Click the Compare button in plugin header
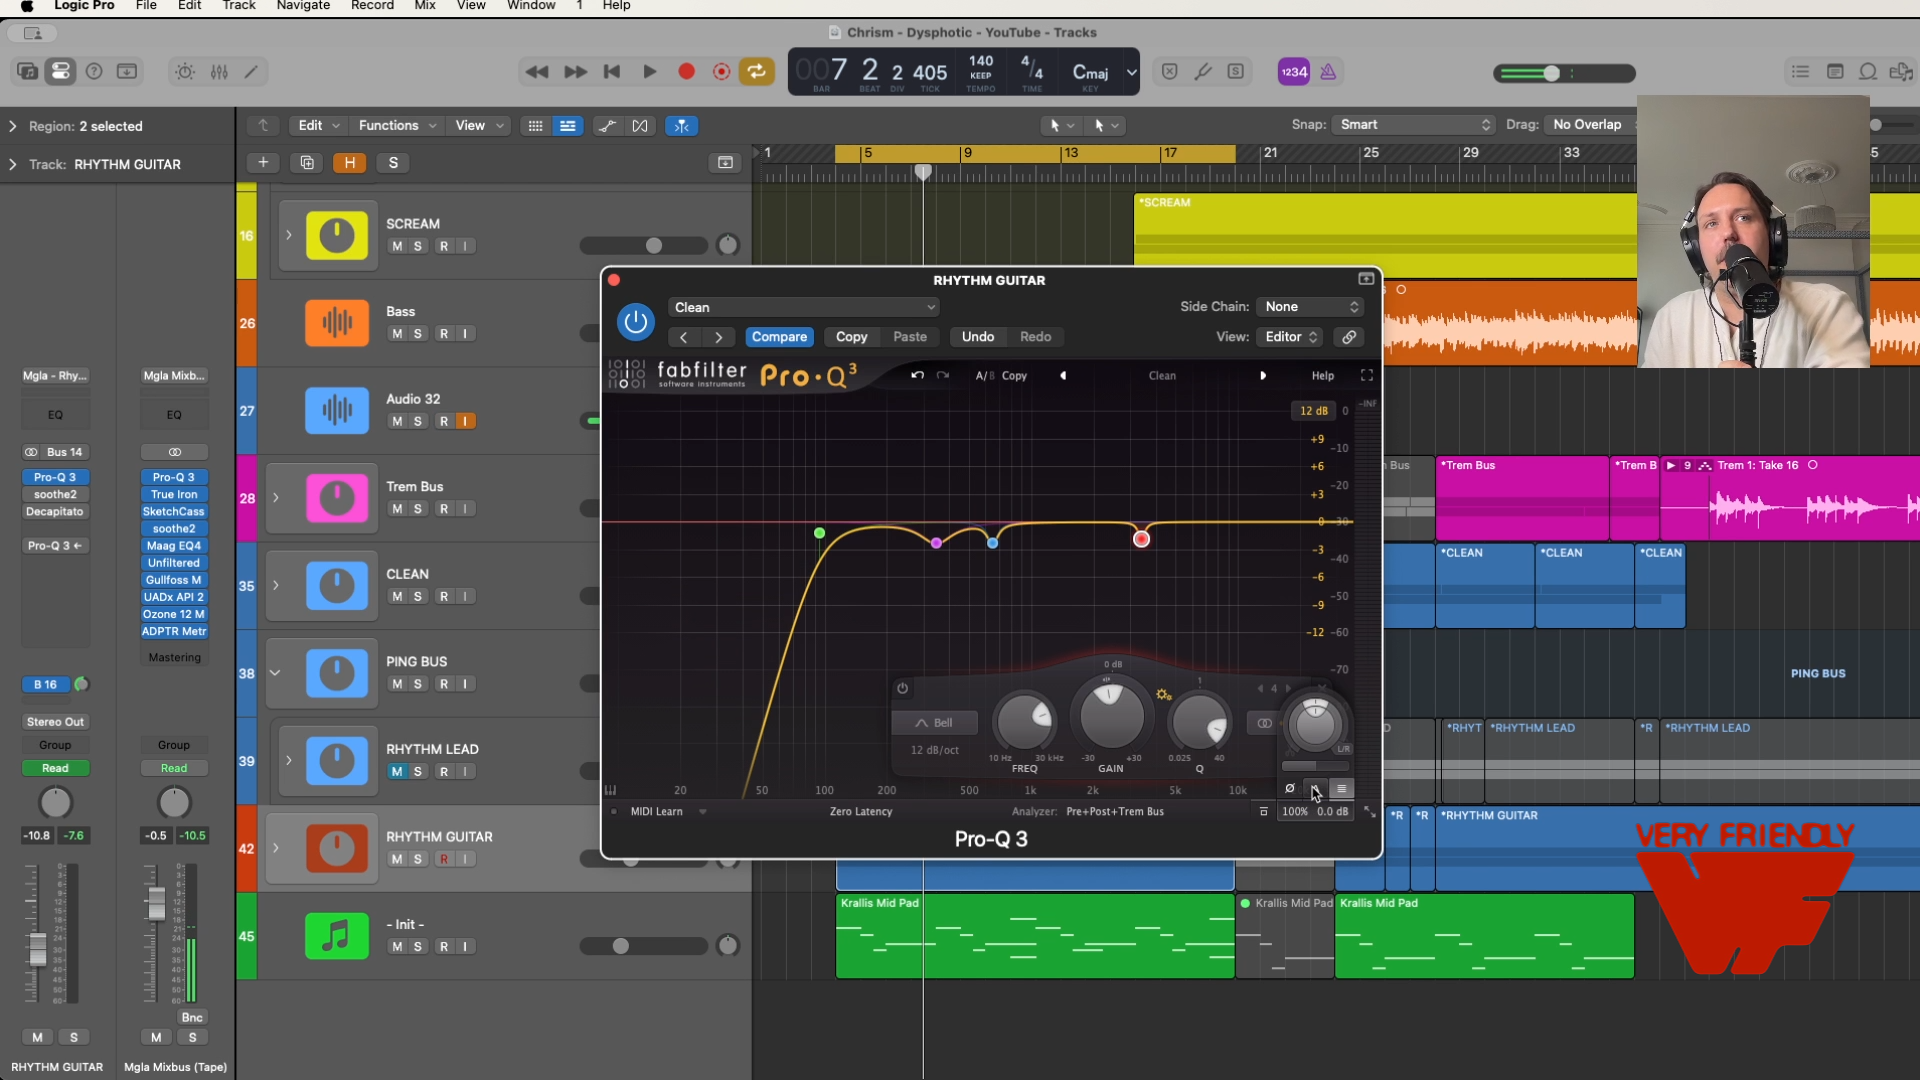This screenshot has height=1080, width=1920. [x=779, y=337]
